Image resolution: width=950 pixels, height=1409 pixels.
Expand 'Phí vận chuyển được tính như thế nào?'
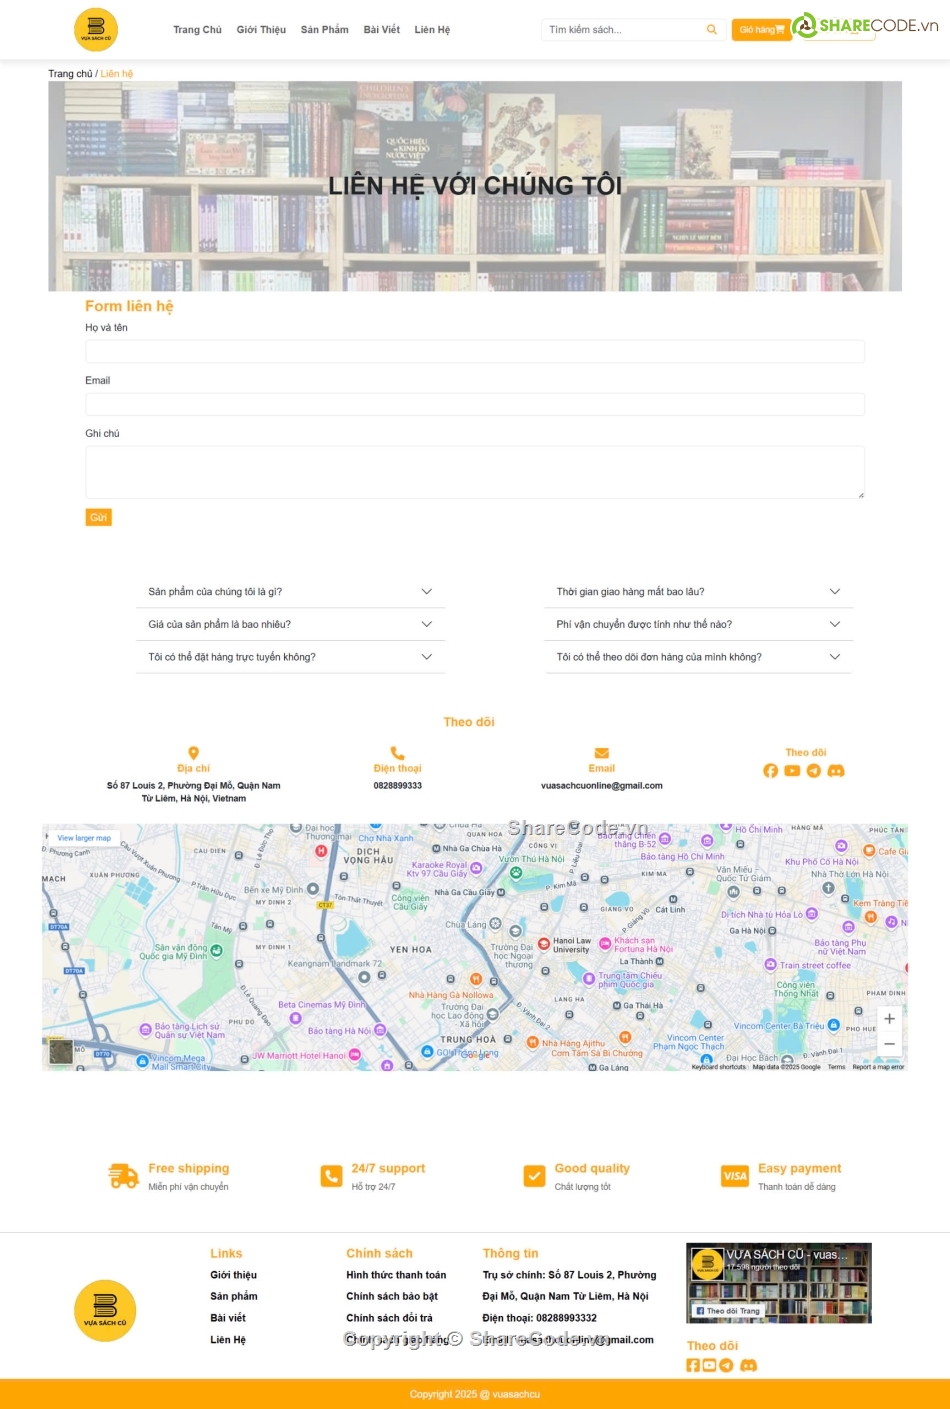[699, 624]
